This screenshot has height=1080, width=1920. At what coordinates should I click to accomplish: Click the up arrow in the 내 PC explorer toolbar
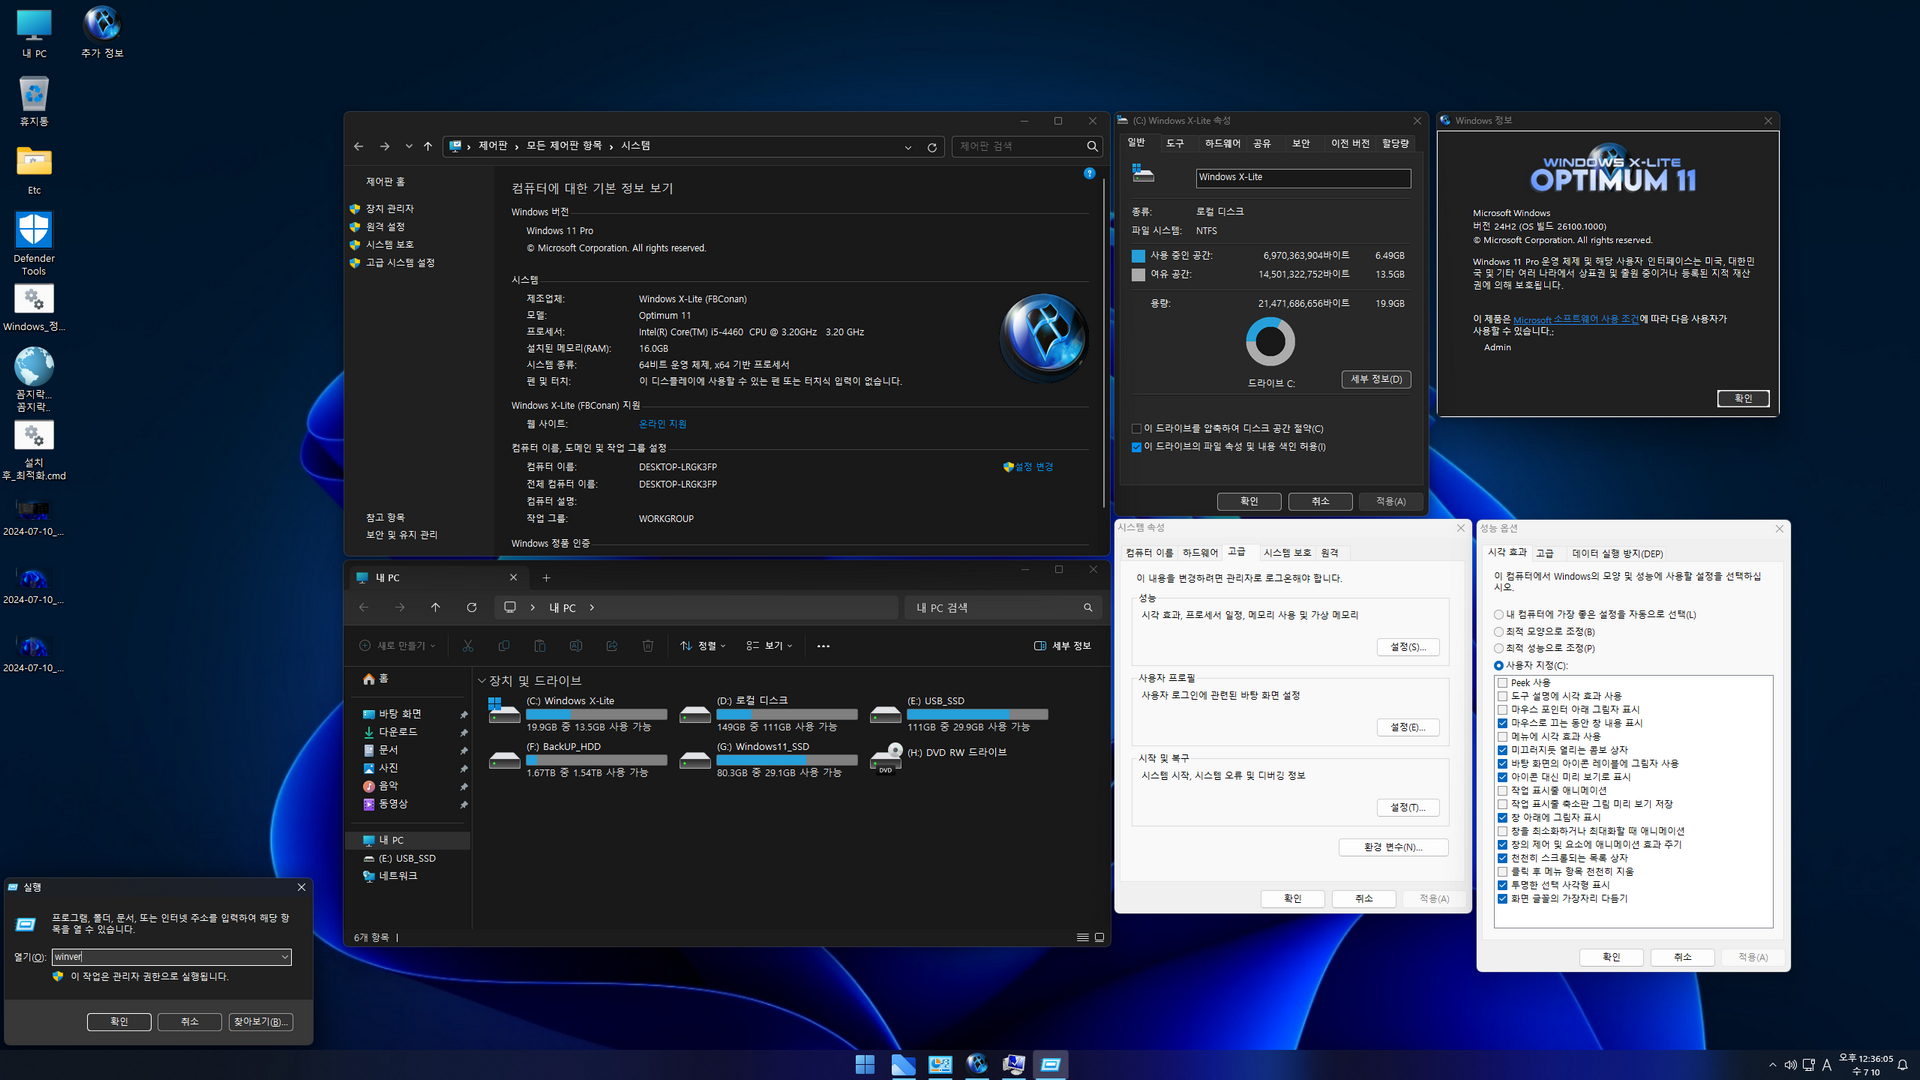pos(435,607)
